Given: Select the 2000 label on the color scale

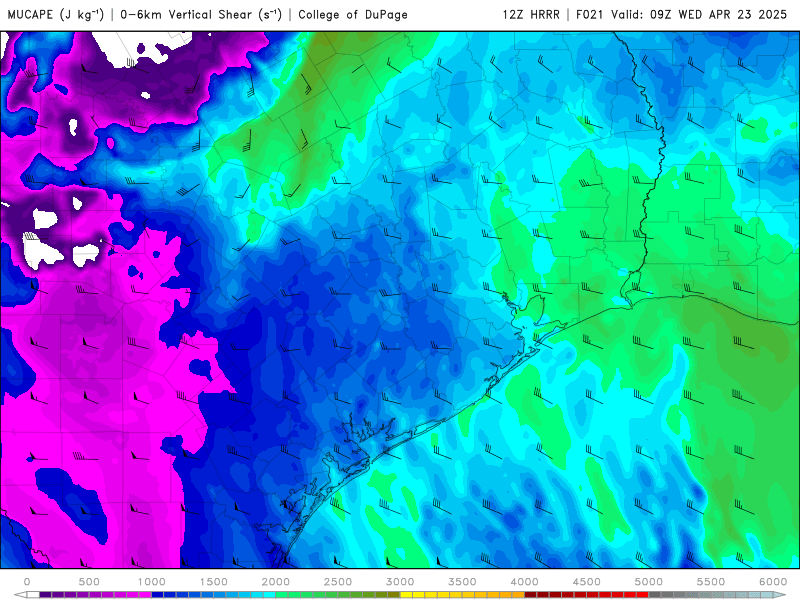Looking at the screenshot, I should click(276, 582).
